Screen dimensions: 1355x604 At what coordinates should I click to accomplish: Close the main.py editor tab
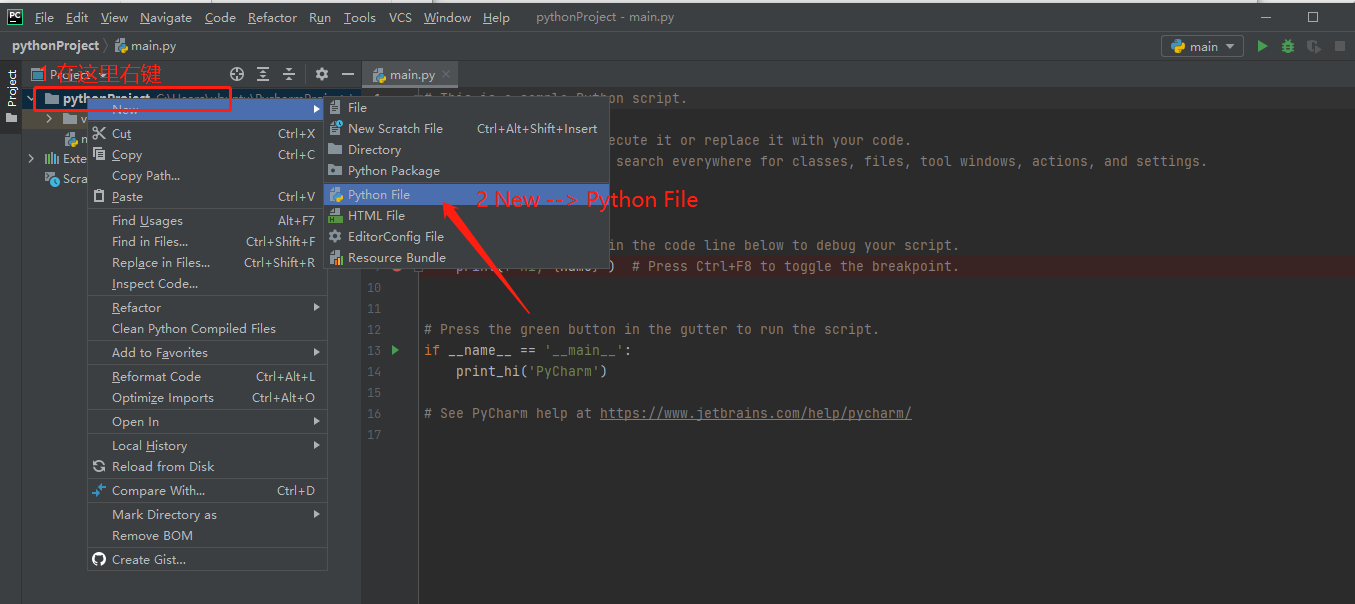(x=446, y=74)
